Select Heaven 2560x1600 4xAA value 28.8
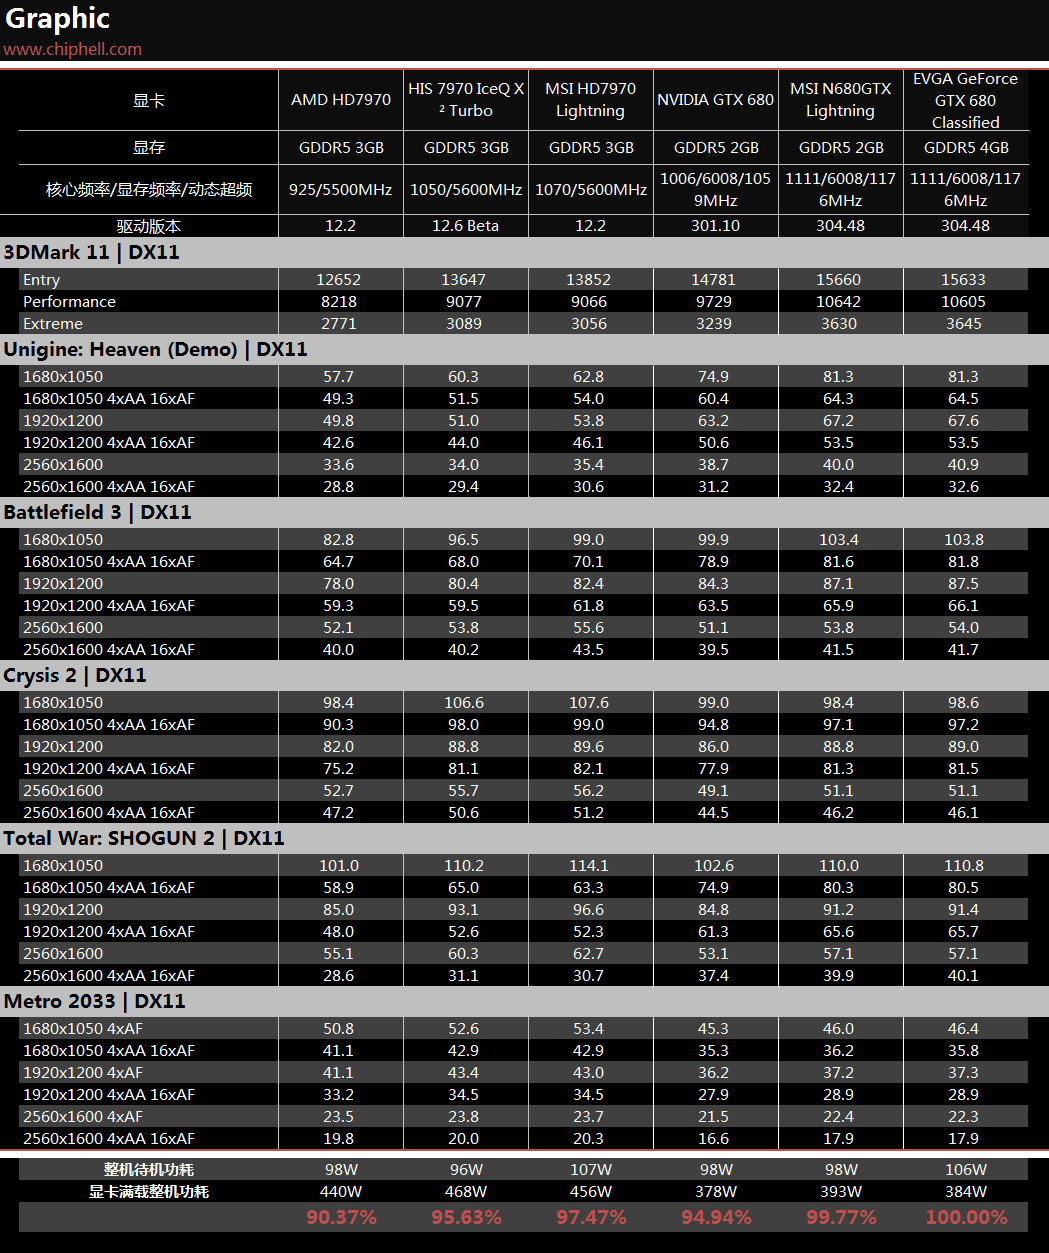Image resolution: width=1049 pixels, height=1253 pixels. pyautogui.click(x=339, y=487)
